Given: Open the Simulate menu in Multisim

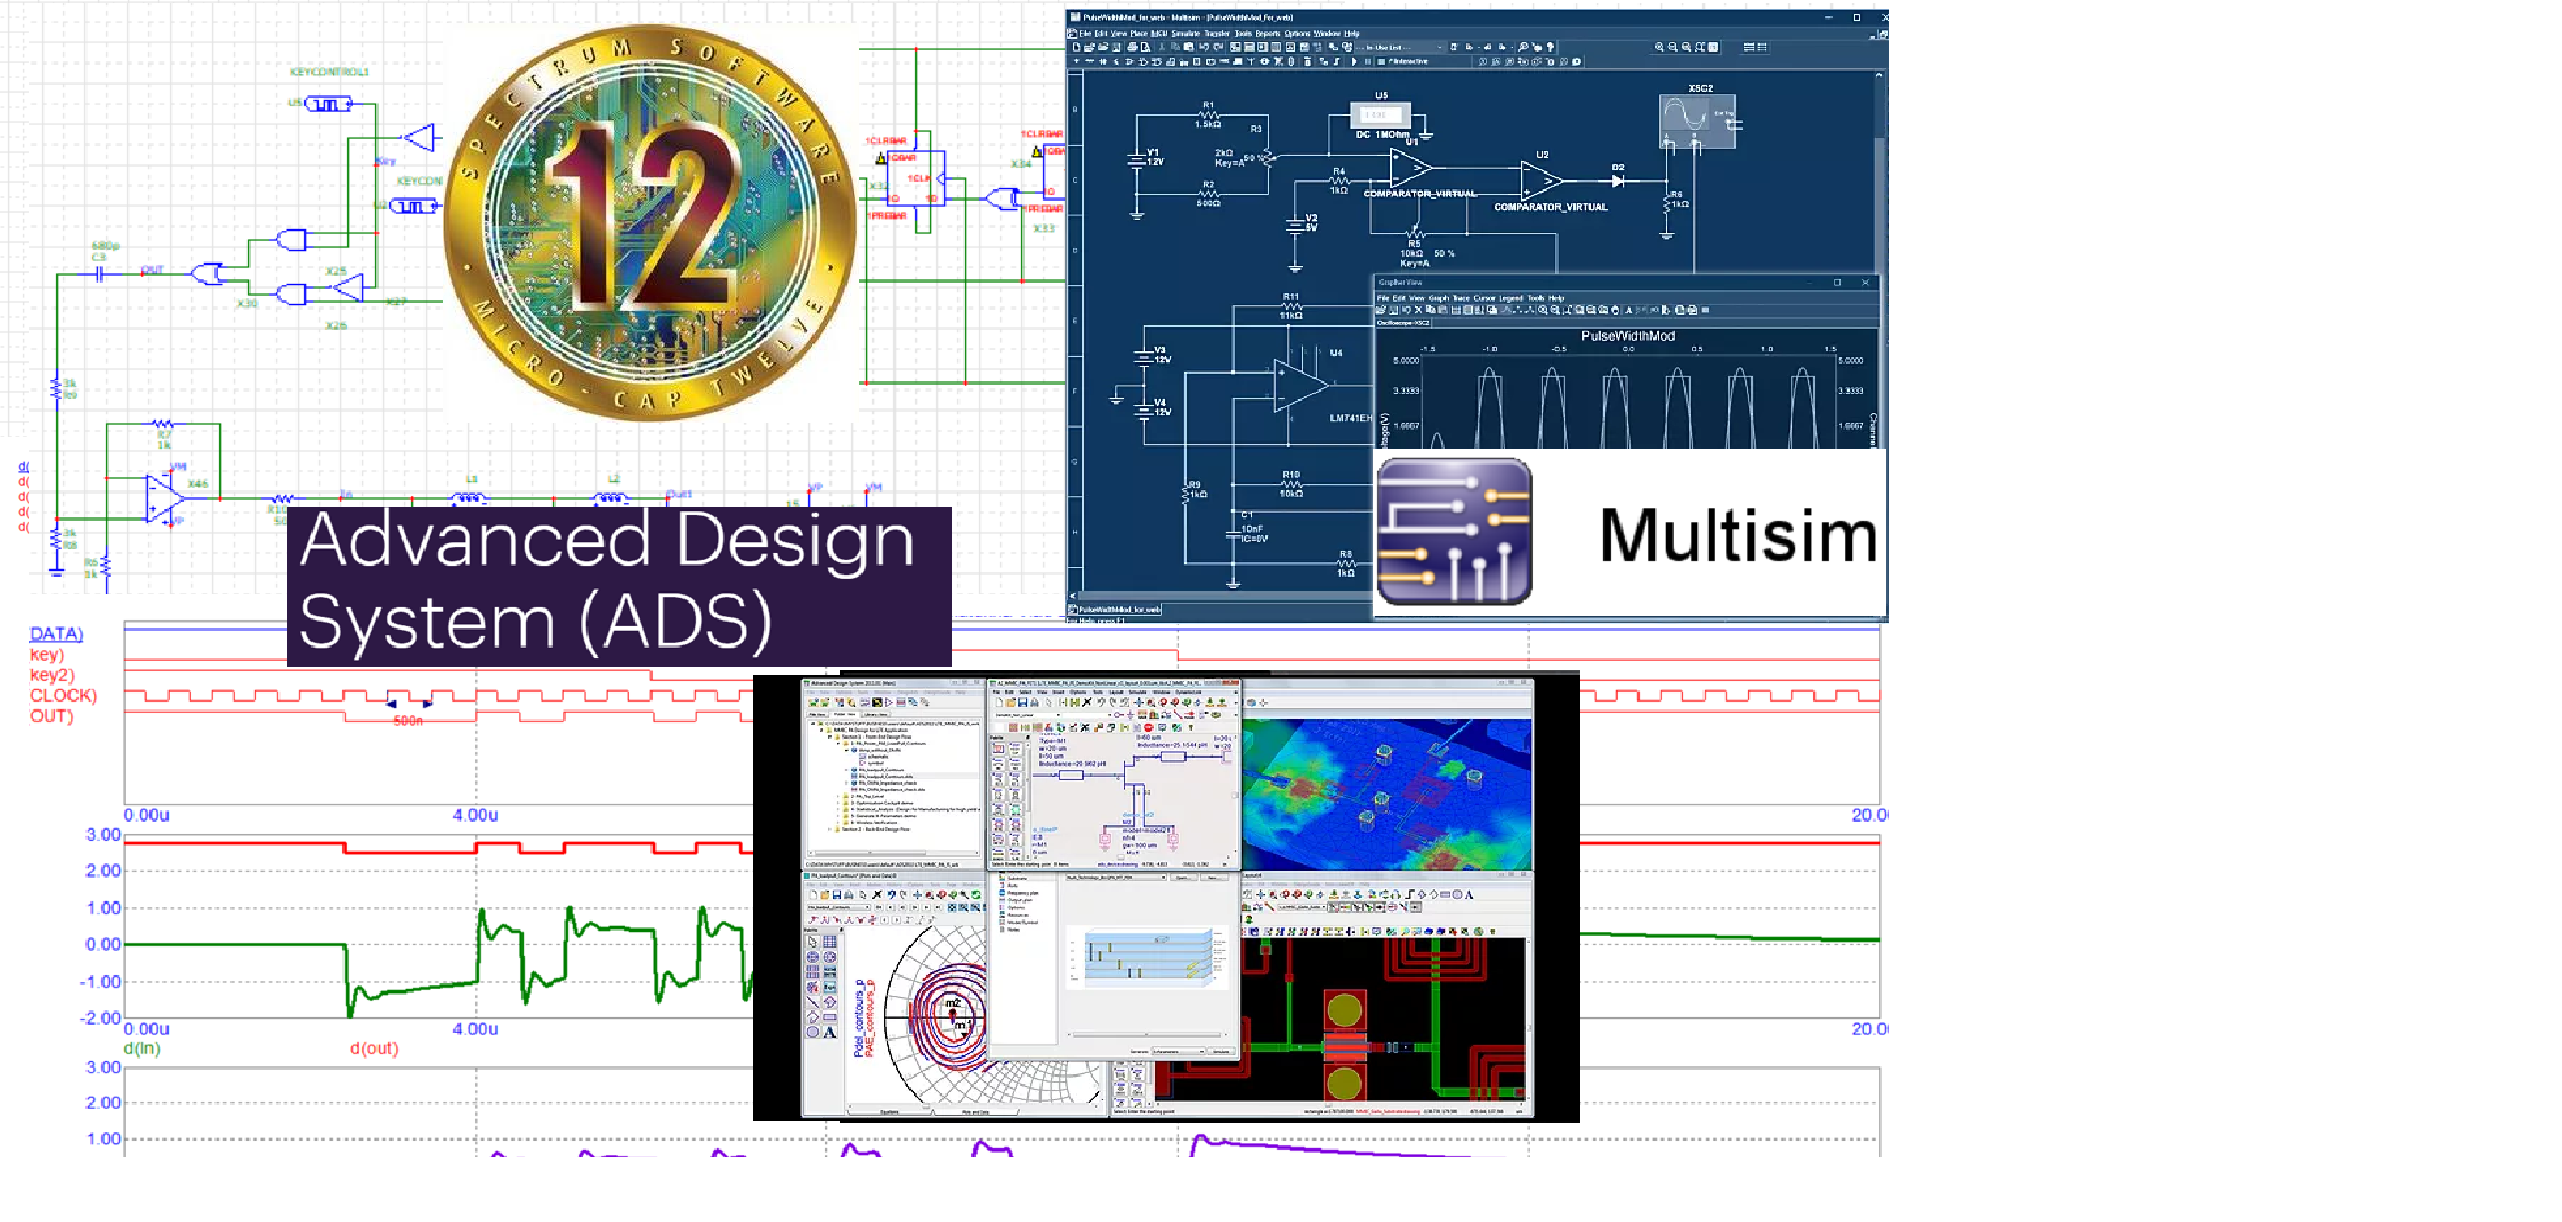Looking at the screenshot, I should [1186, 33].
